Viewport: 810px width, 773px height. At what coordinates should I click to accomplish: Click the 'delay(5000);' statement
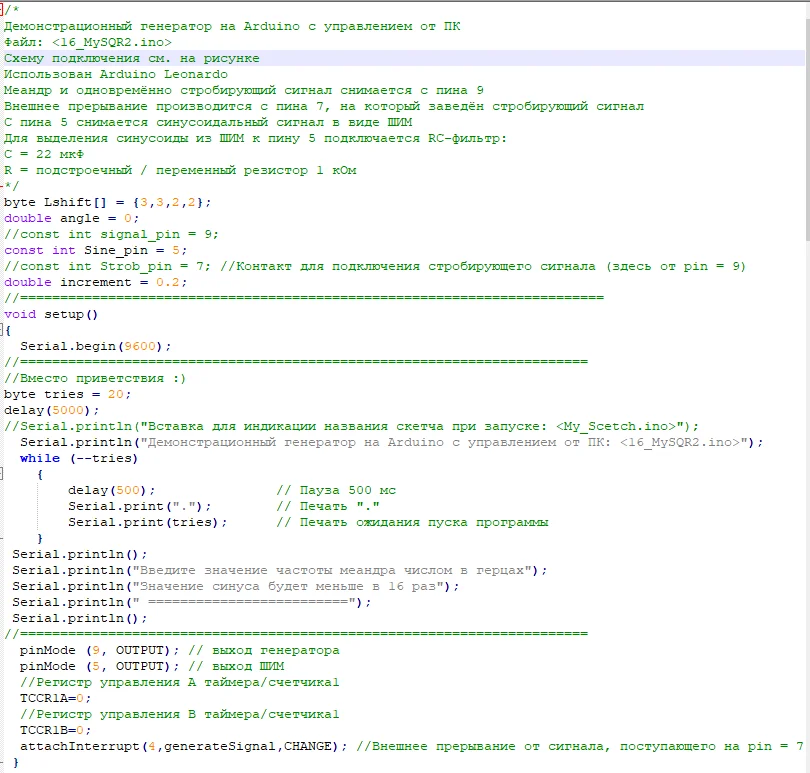(51, 410)
